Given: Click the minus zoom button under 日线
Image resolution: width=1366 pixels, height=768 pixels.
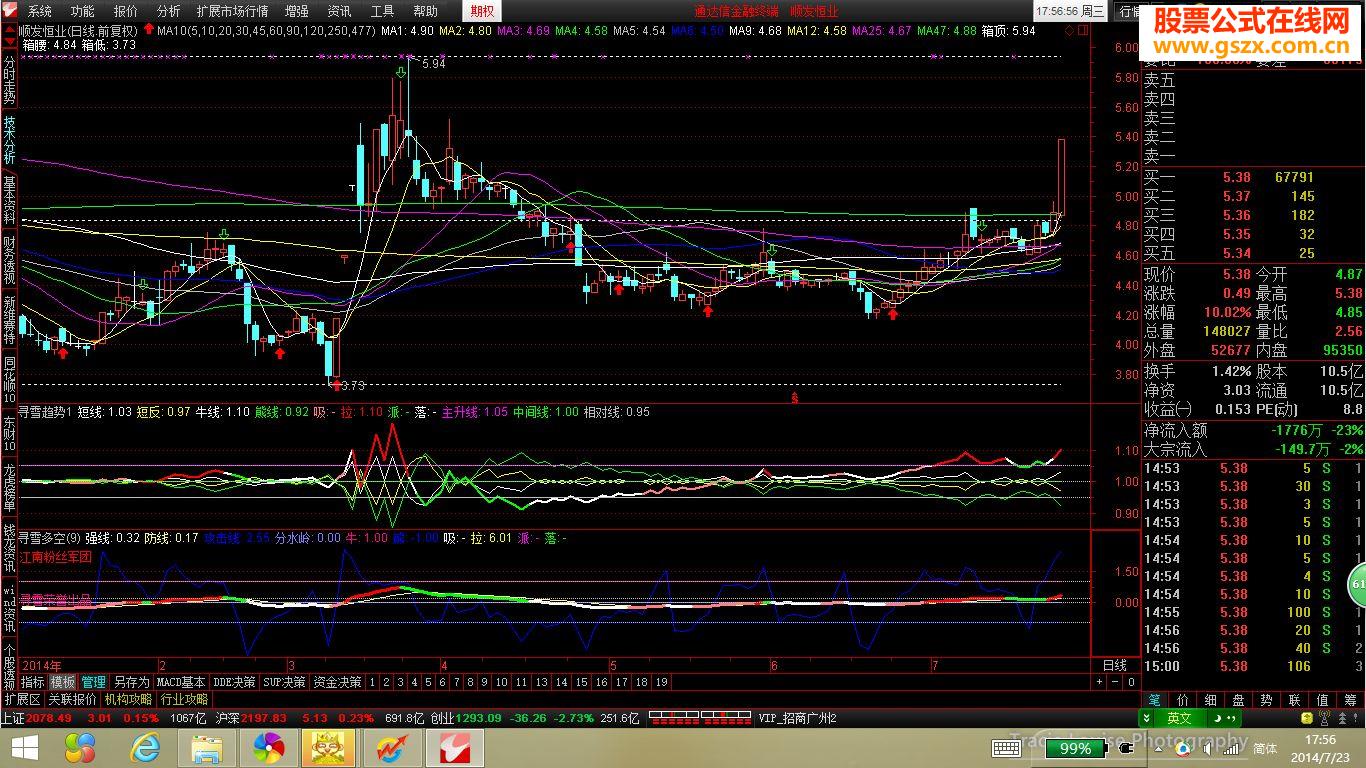Looking at the screenshot, I should click(1115, 682).
